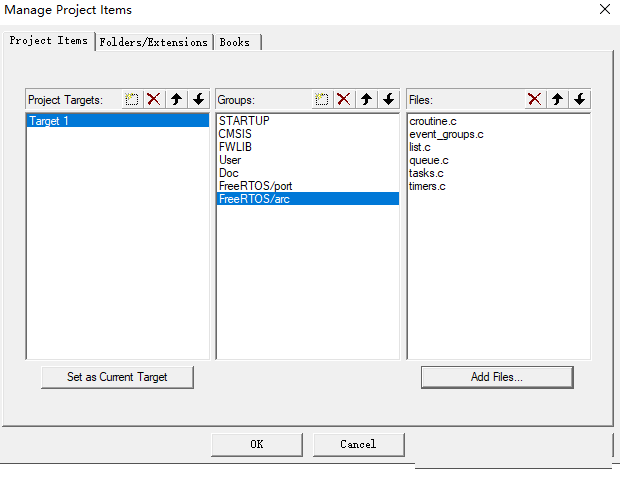The height and width of the screenshot is (477, 640).
Task: Move selected group down arrow
Action: coord(388,99)
